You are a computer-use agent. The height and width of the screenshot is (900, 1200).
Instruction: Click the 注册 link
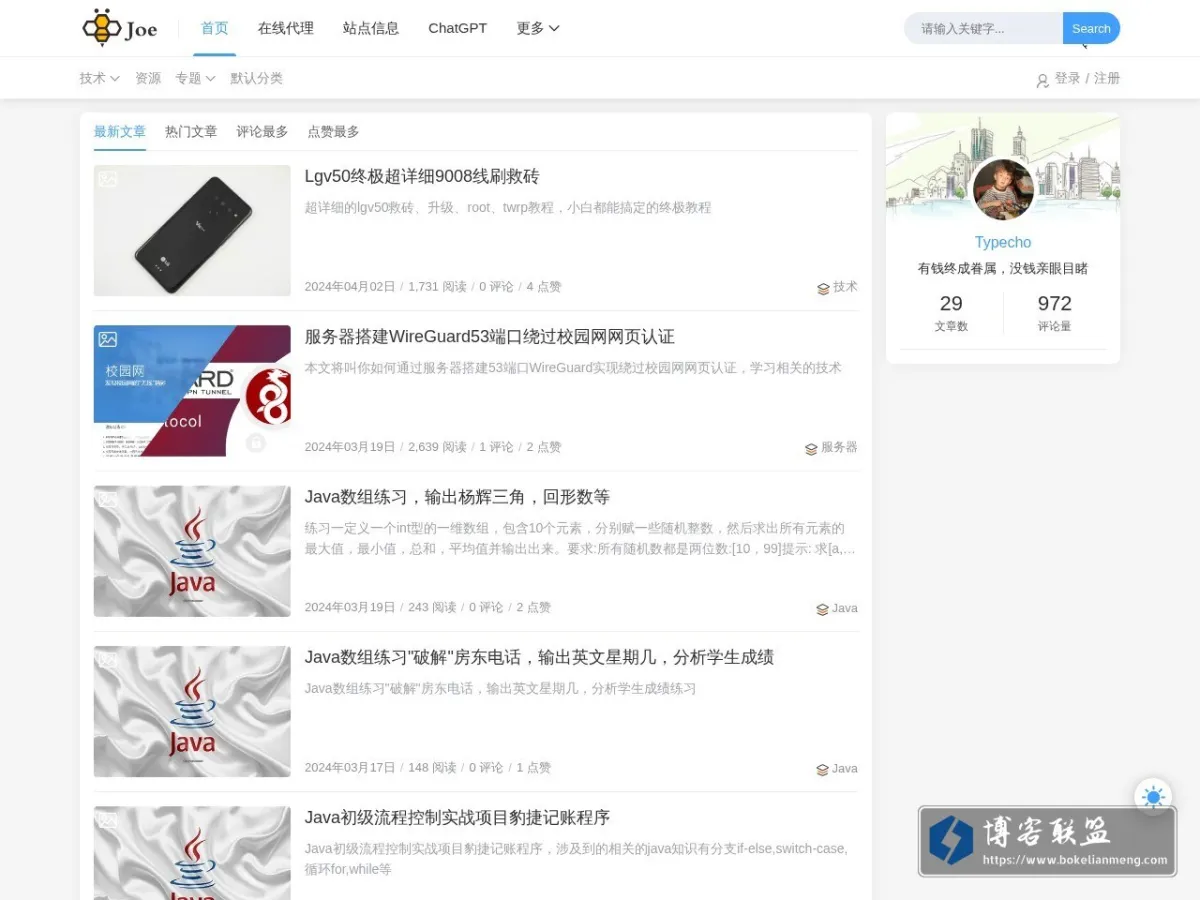point(1107,78)
